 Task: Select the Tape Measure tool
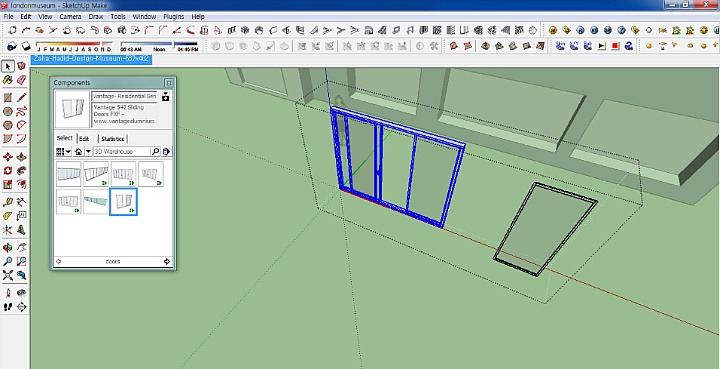pyautogui.click(x=8, y=202)
